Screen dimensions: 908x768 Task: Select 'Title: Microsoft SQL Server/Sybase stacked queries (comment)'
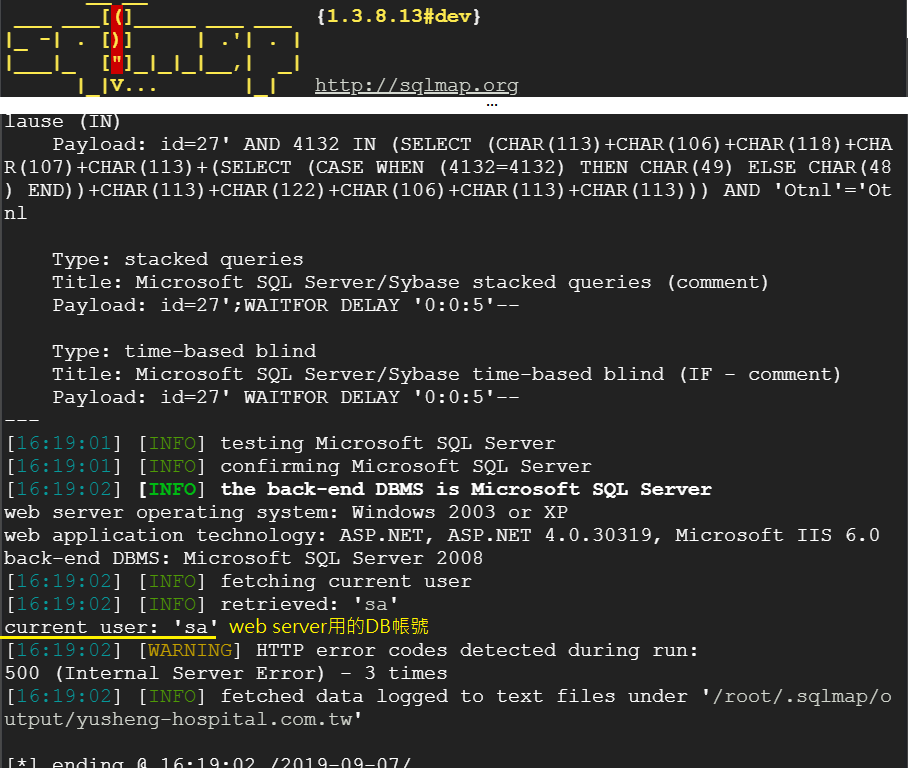pyautogui.click(x=411, y=282)
